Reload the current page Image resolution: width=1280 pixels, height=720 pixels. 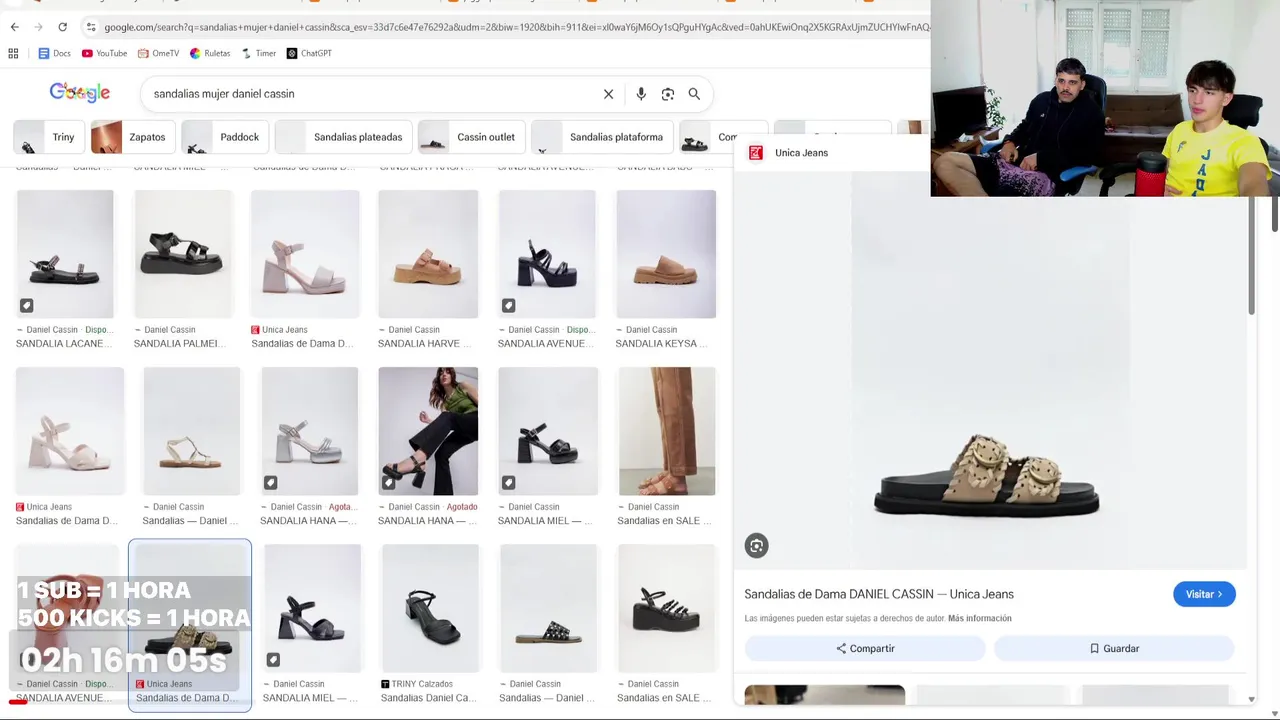click(x=62, y=27)
